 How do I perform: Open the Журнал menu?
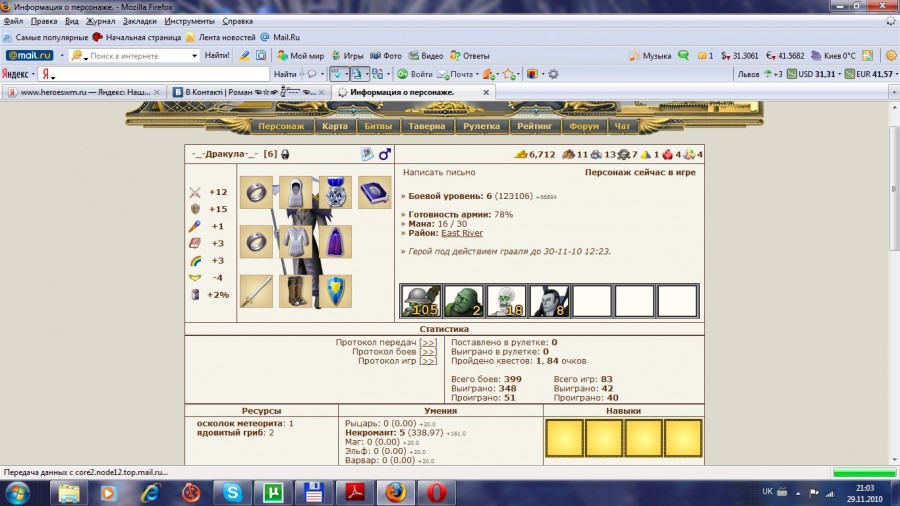point(100,21)
